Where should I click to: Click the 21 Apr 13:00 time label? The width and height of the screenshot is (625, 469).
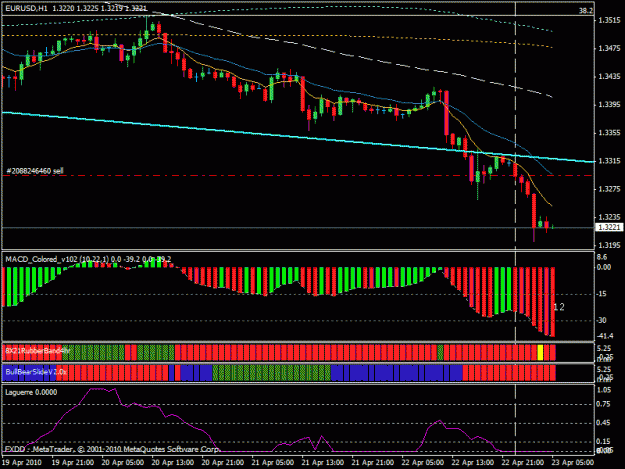click(x=323, y=463)
